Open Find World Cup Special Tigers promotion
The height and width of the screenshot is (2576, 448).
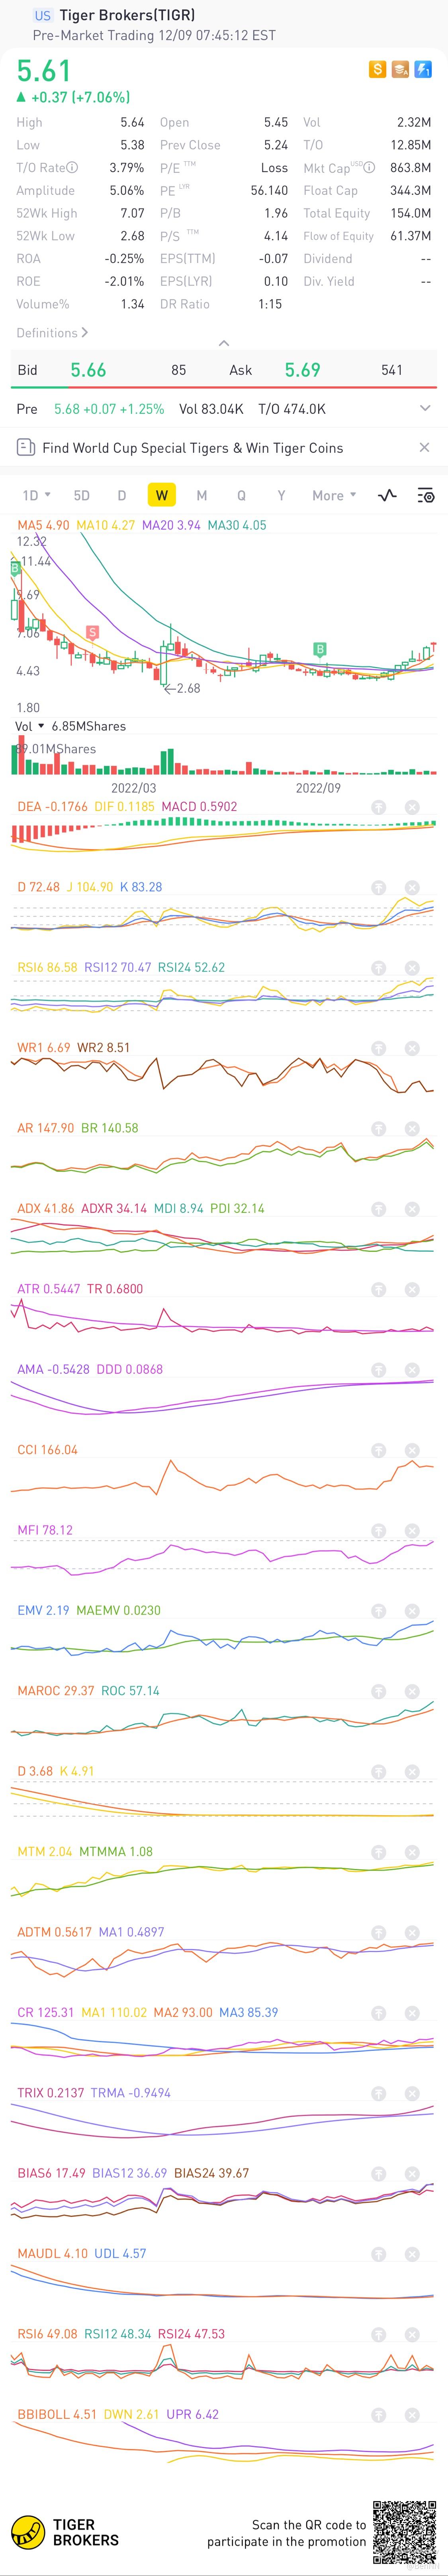[192, 448]
